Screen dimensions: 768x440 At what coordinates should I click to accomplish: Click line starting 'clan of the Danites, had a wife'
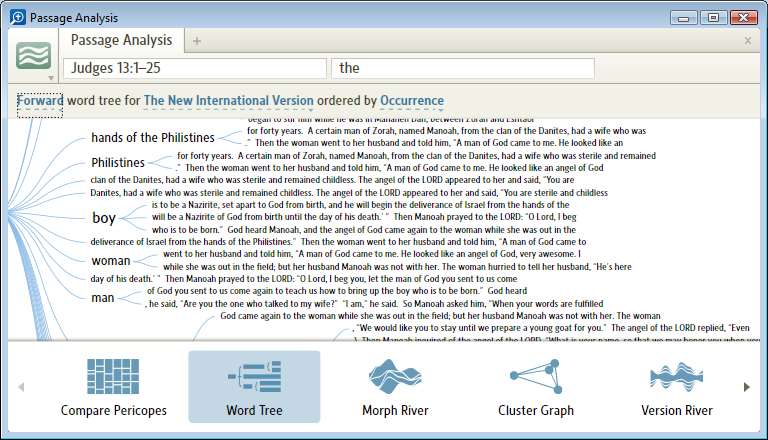332,180
